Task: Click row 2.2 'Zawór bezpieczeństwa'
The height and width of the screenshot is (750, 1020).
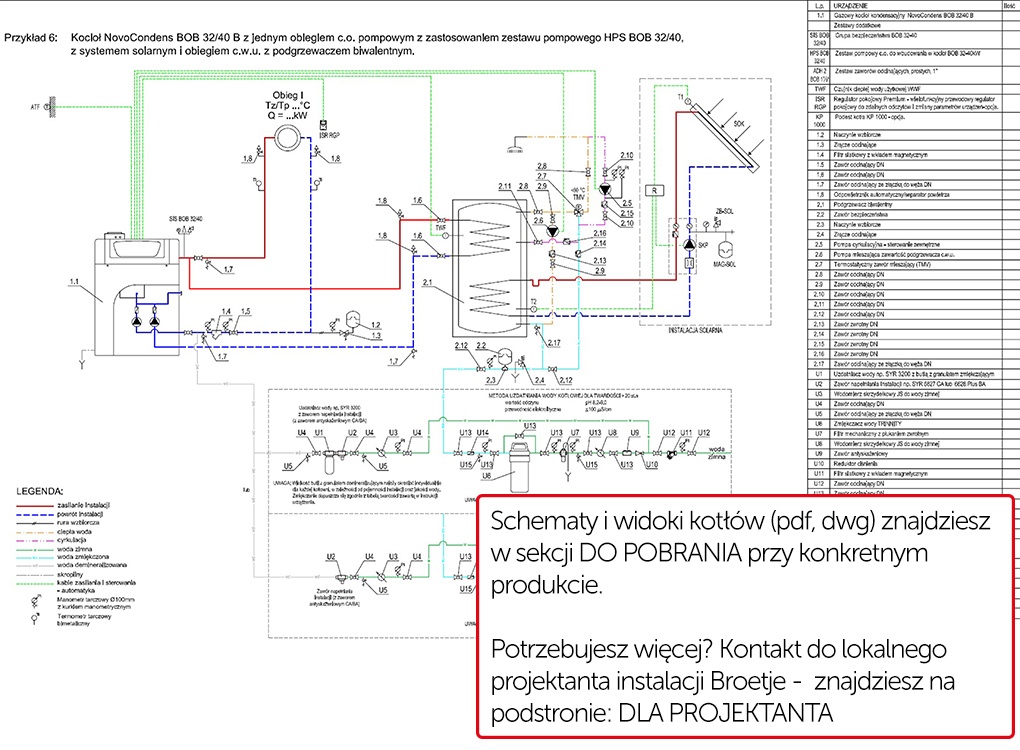Action: click(x=912, y=215)
